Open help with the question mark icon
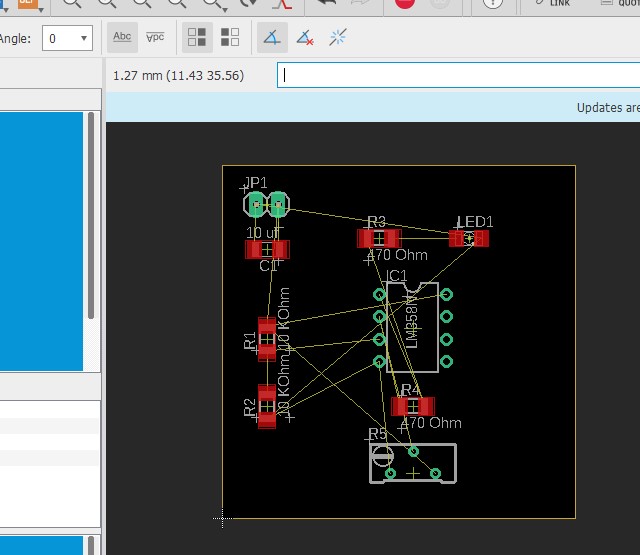Screen dimensions: 640x555 click(492, 4)
